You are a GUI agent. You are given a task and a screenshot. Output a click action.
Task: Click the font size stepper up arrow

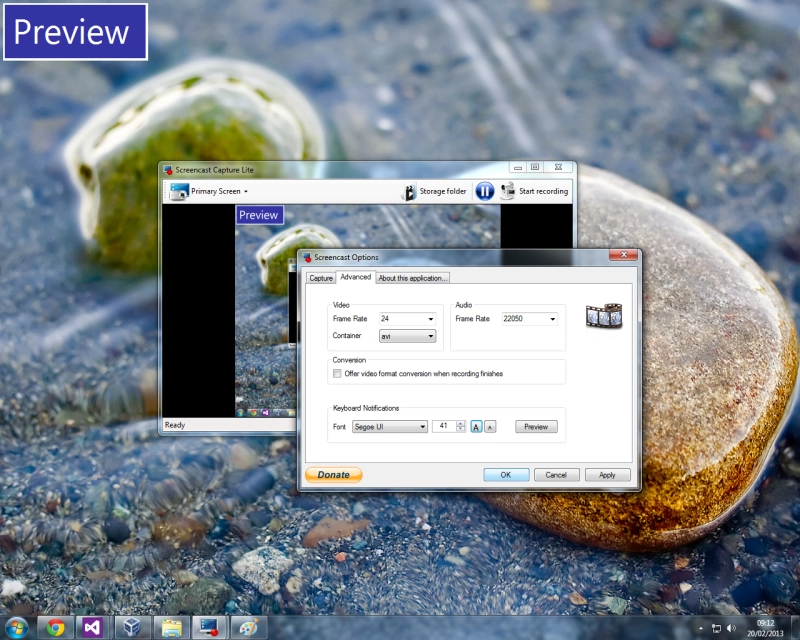pyautogui.click(x=460, y=424)
